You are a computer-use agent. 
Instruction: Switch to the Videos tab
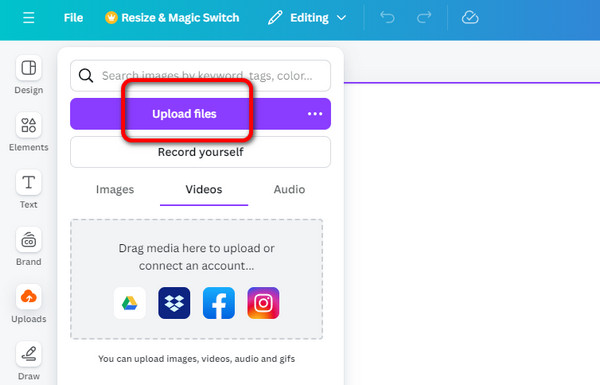[x=204, y=189]
